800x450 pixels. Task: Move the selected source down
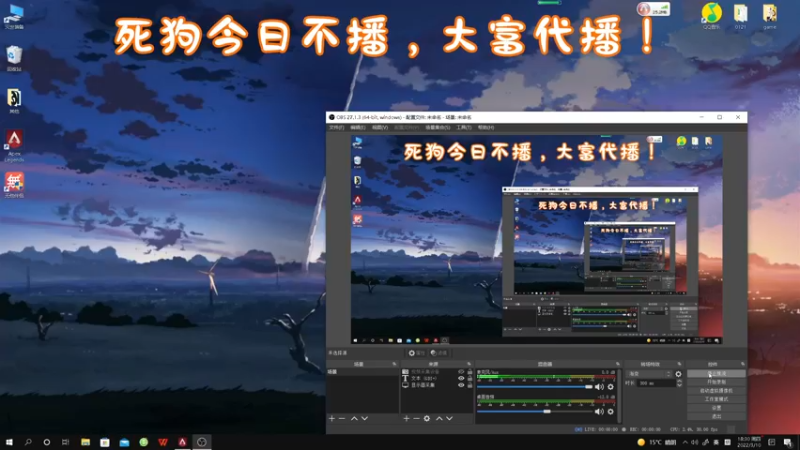click(449, 418)
